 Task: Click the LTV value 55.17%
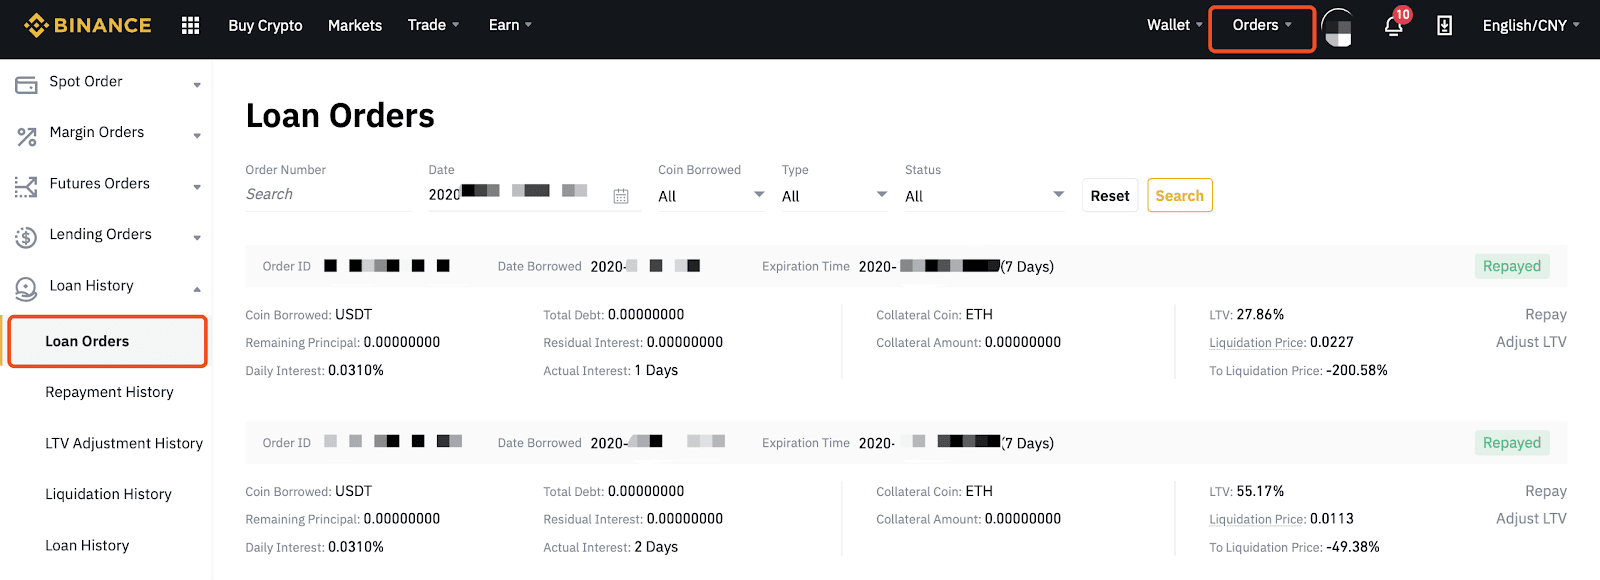pyautogui.click(x=1260, y=491)
